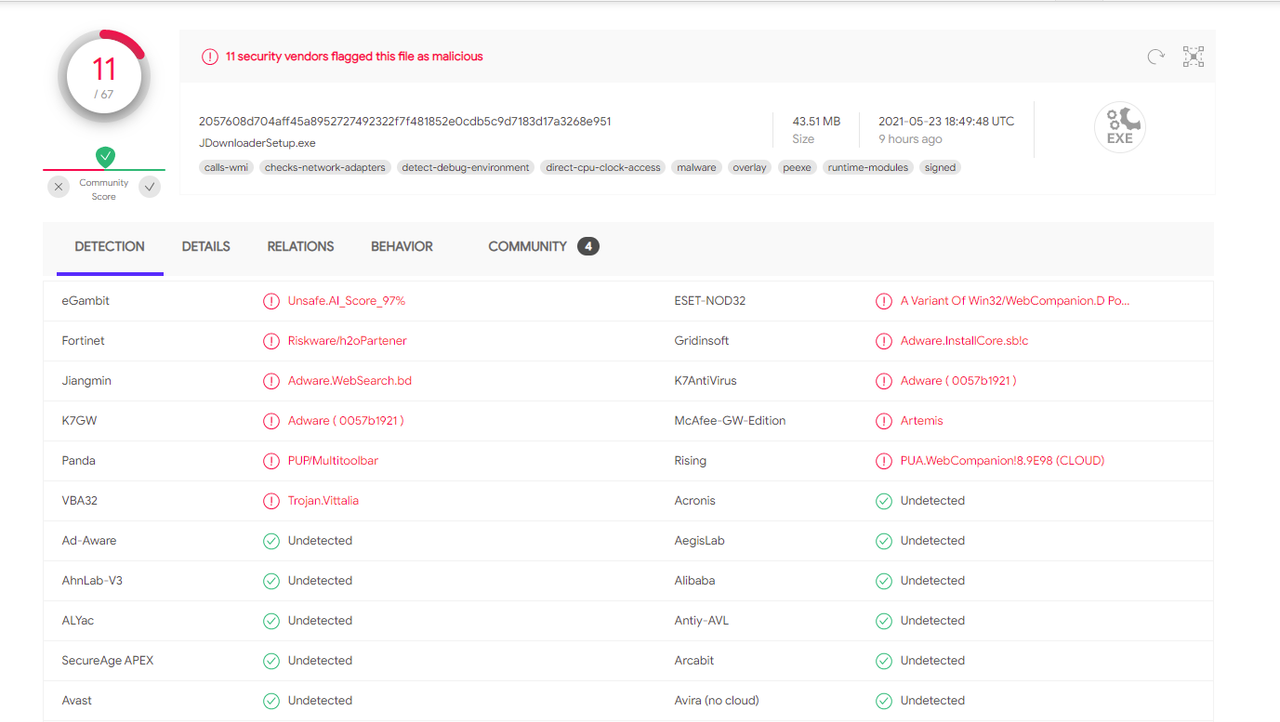Open the DETAILS tab
The height and width of the screenshot is (722, 1280).
(x=206, y=246)
